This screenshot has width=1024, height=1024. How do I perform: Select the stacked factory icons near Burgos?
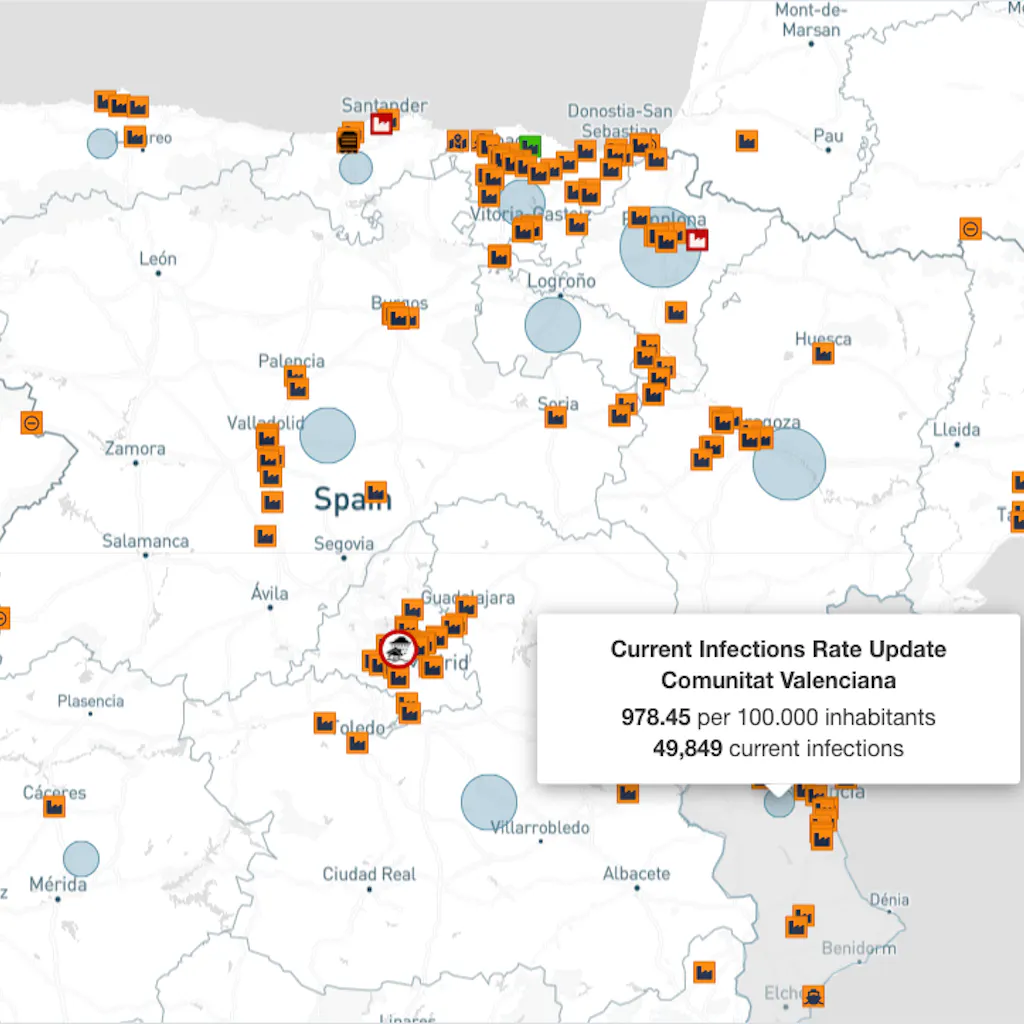pyautogui.click(x=400, y=318)
